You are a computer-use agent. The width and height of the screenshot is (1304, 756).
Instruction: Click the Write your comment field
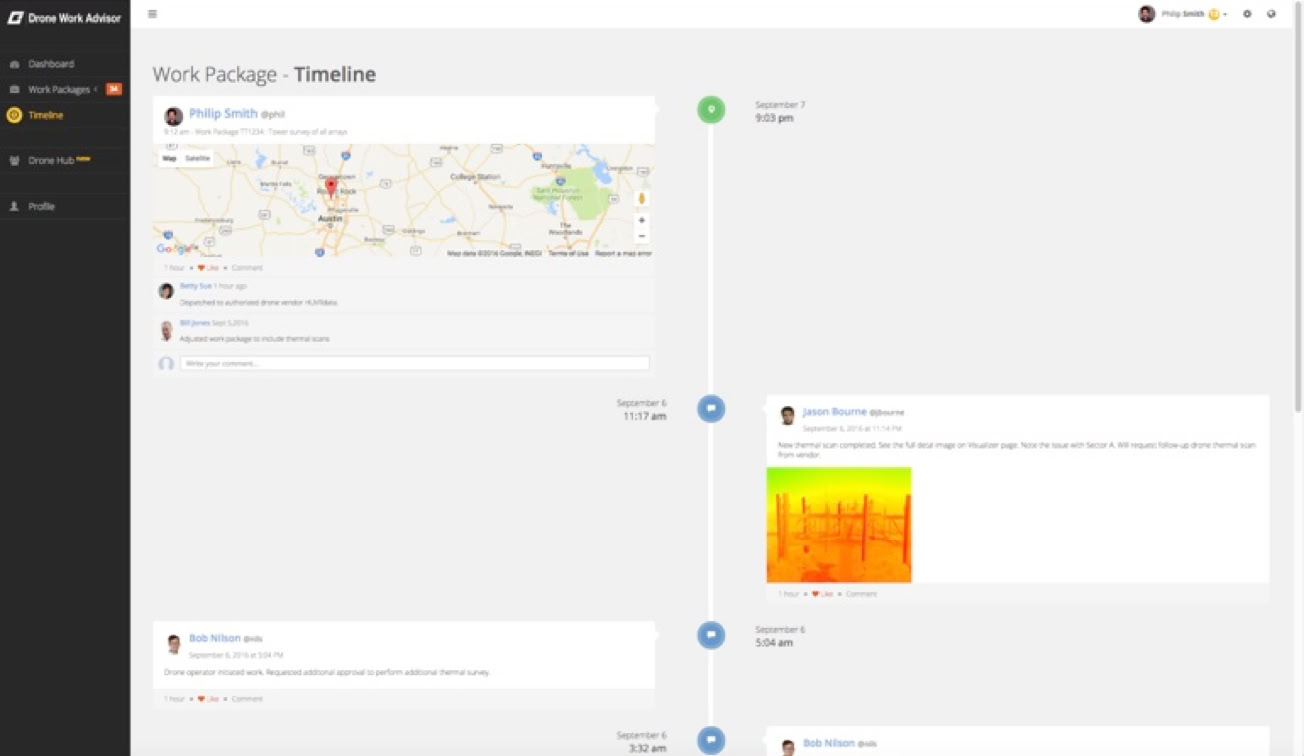coord(414,363)
